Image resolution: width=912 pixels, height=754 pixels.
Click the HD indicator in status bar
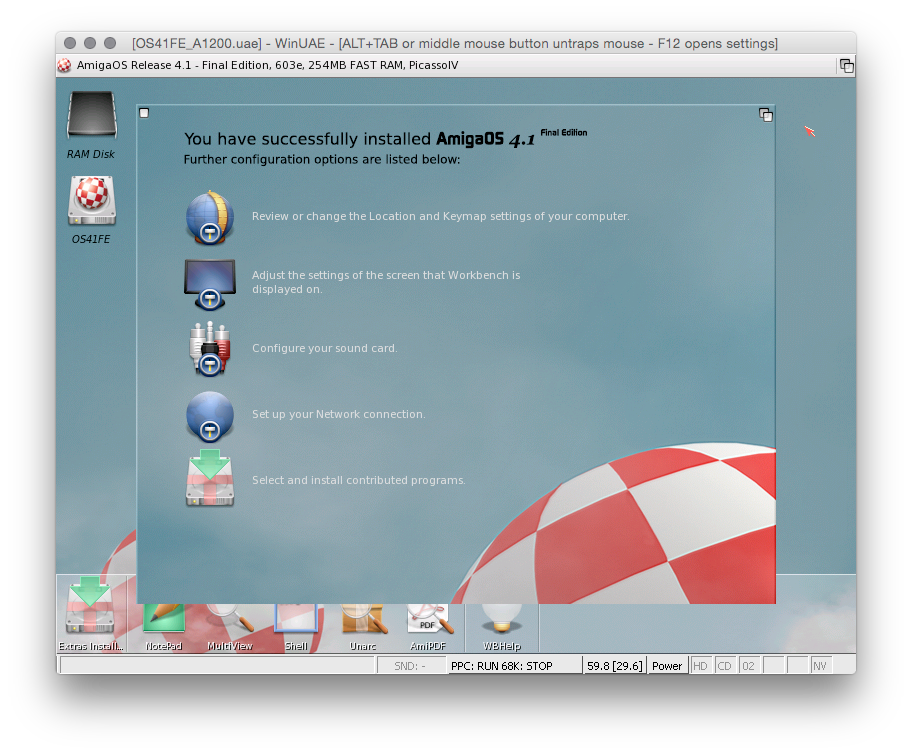coord(700,666)
